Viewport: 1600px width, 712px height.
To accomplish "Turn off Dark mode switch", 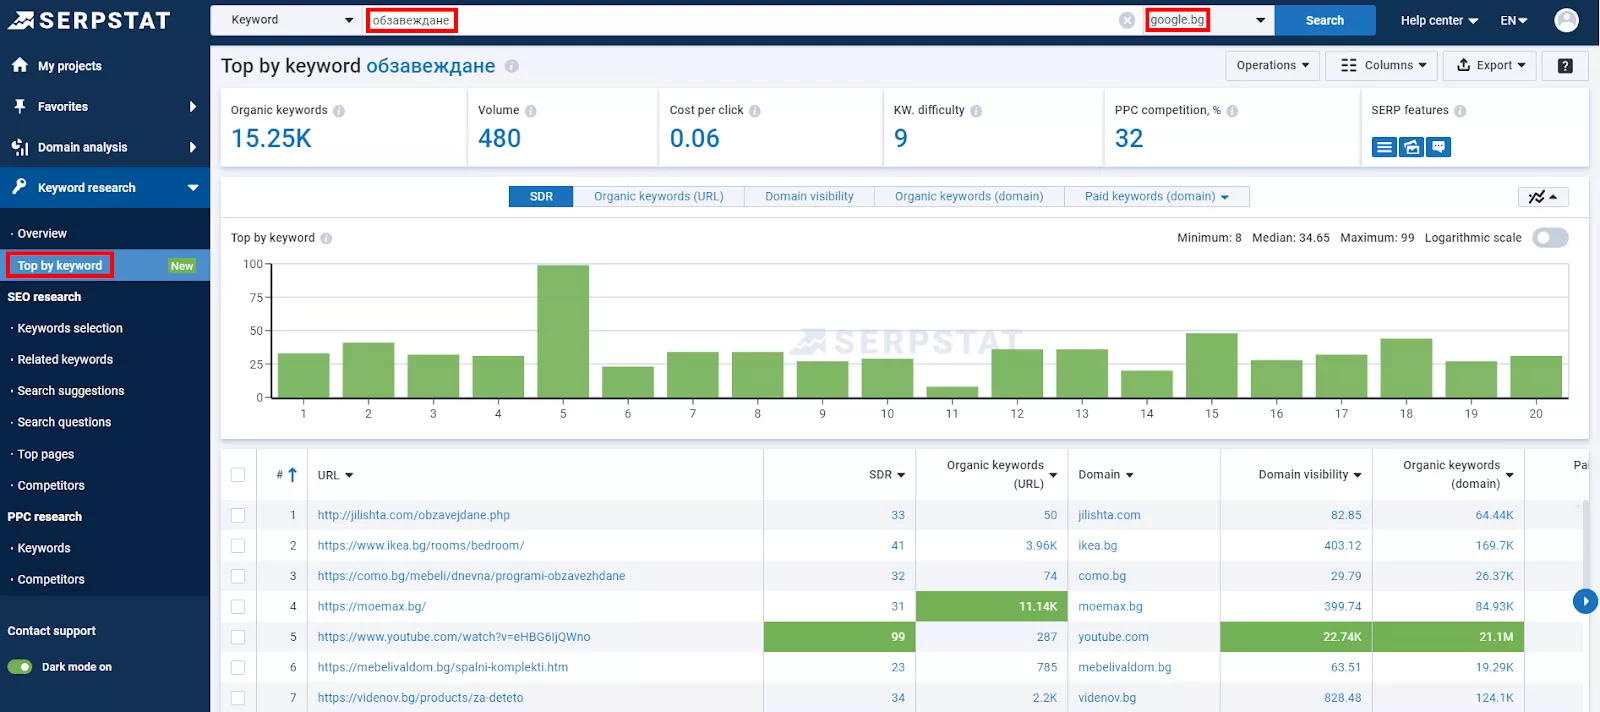I will [x=20, y=667].
